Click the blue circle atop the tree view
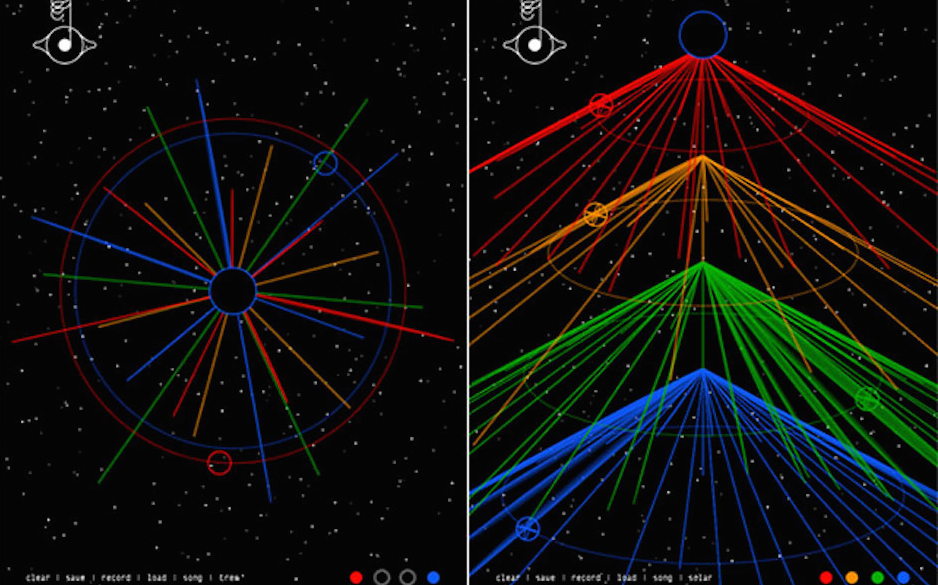Viewport: 938px width, 585px height. (x=703, y=35)
